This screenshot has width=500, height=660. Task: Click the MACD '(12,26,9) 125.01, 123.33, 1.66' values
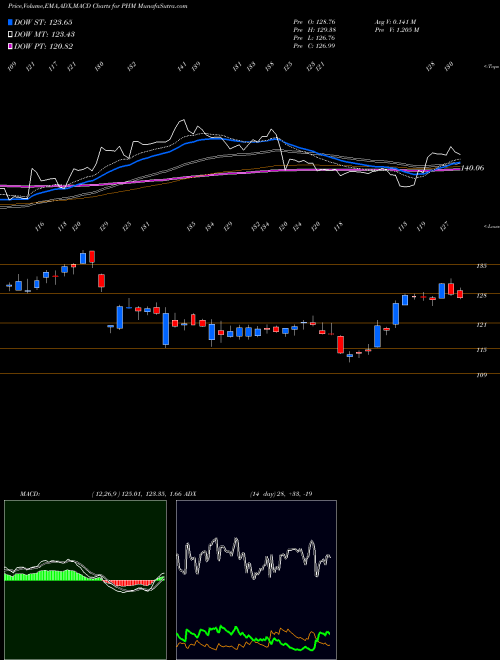pyautogui.click(x=136, y=494)
